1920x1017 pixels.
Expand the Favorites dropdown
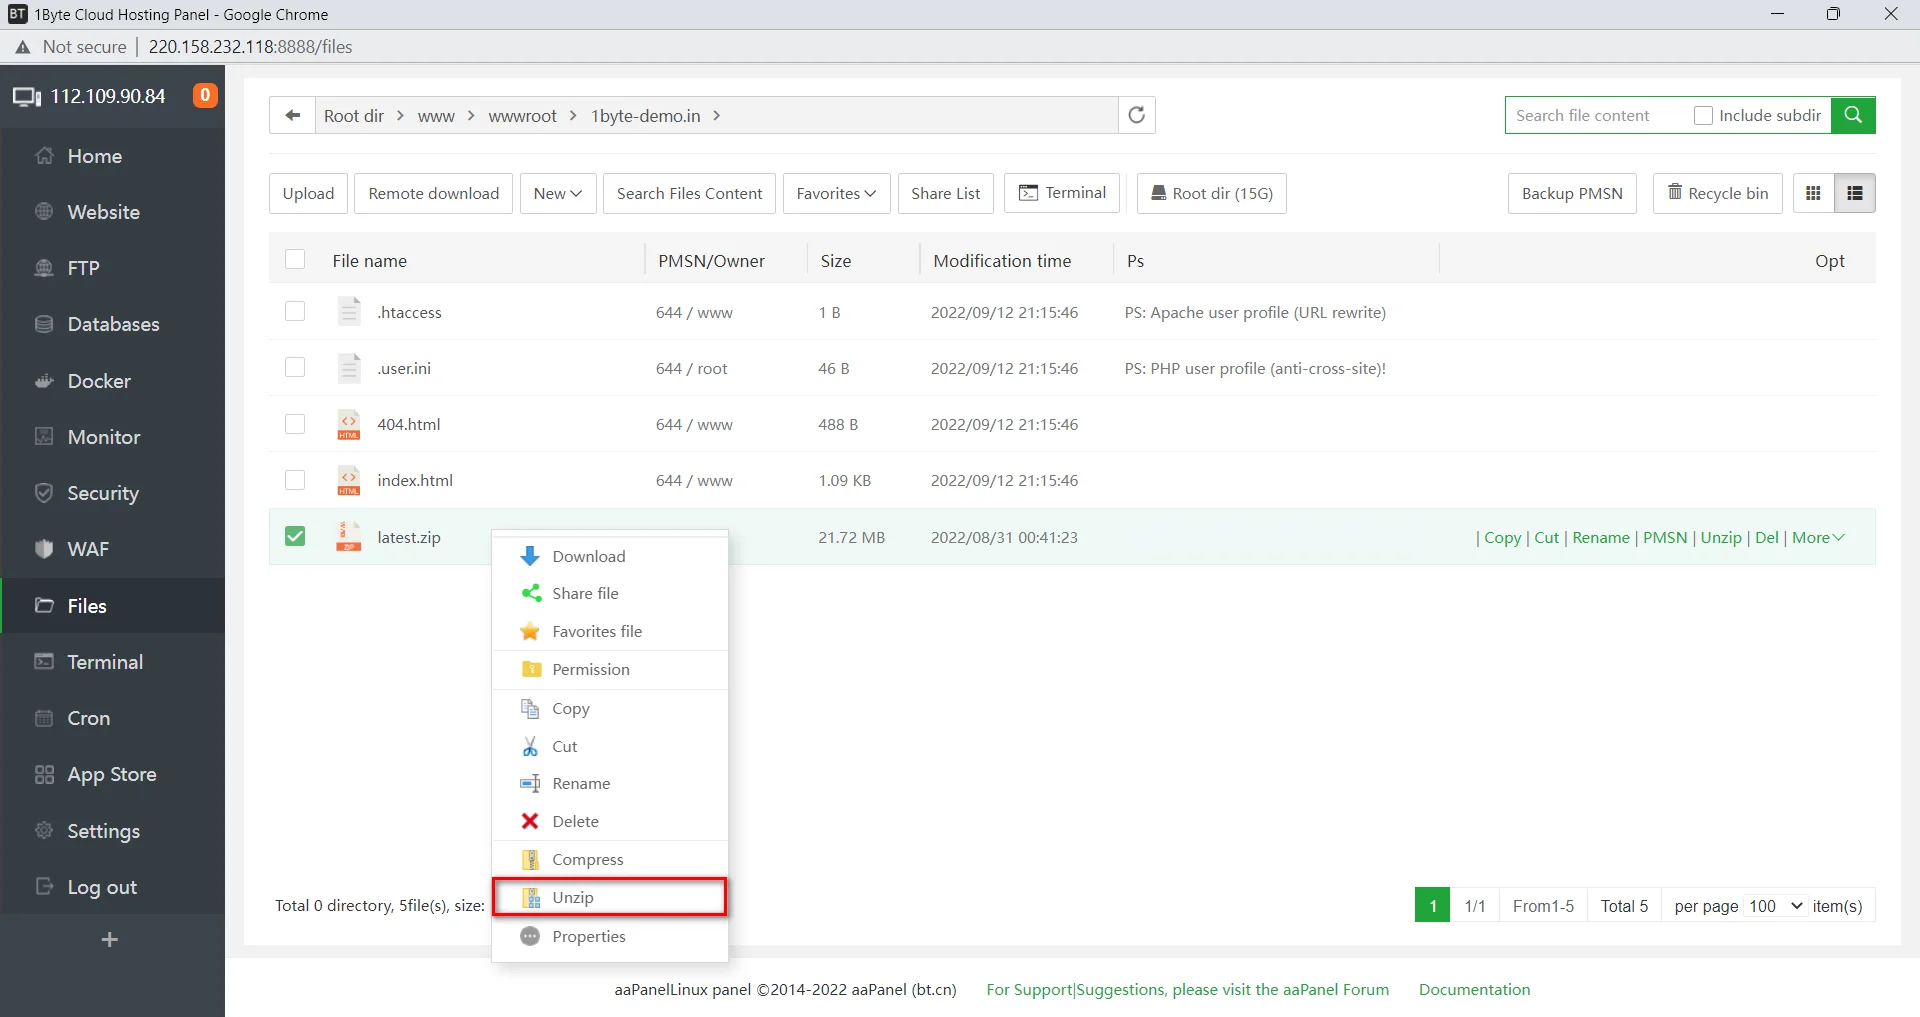836,193
